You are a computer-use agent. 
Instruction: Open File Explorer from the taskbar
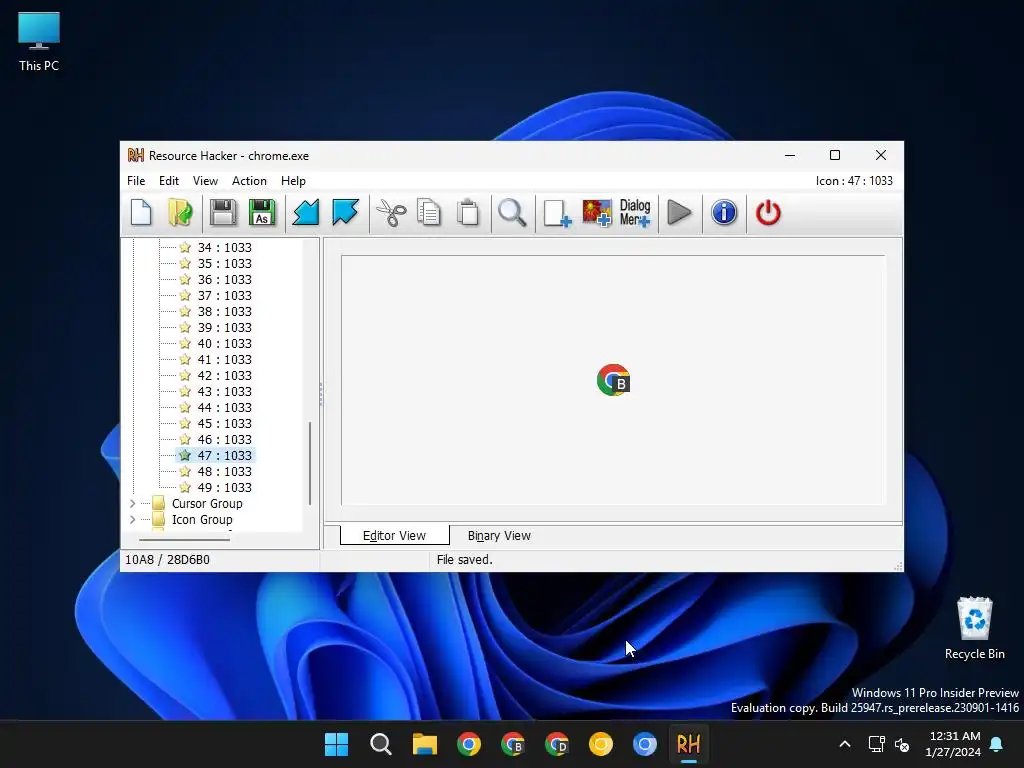click(424, 744)
